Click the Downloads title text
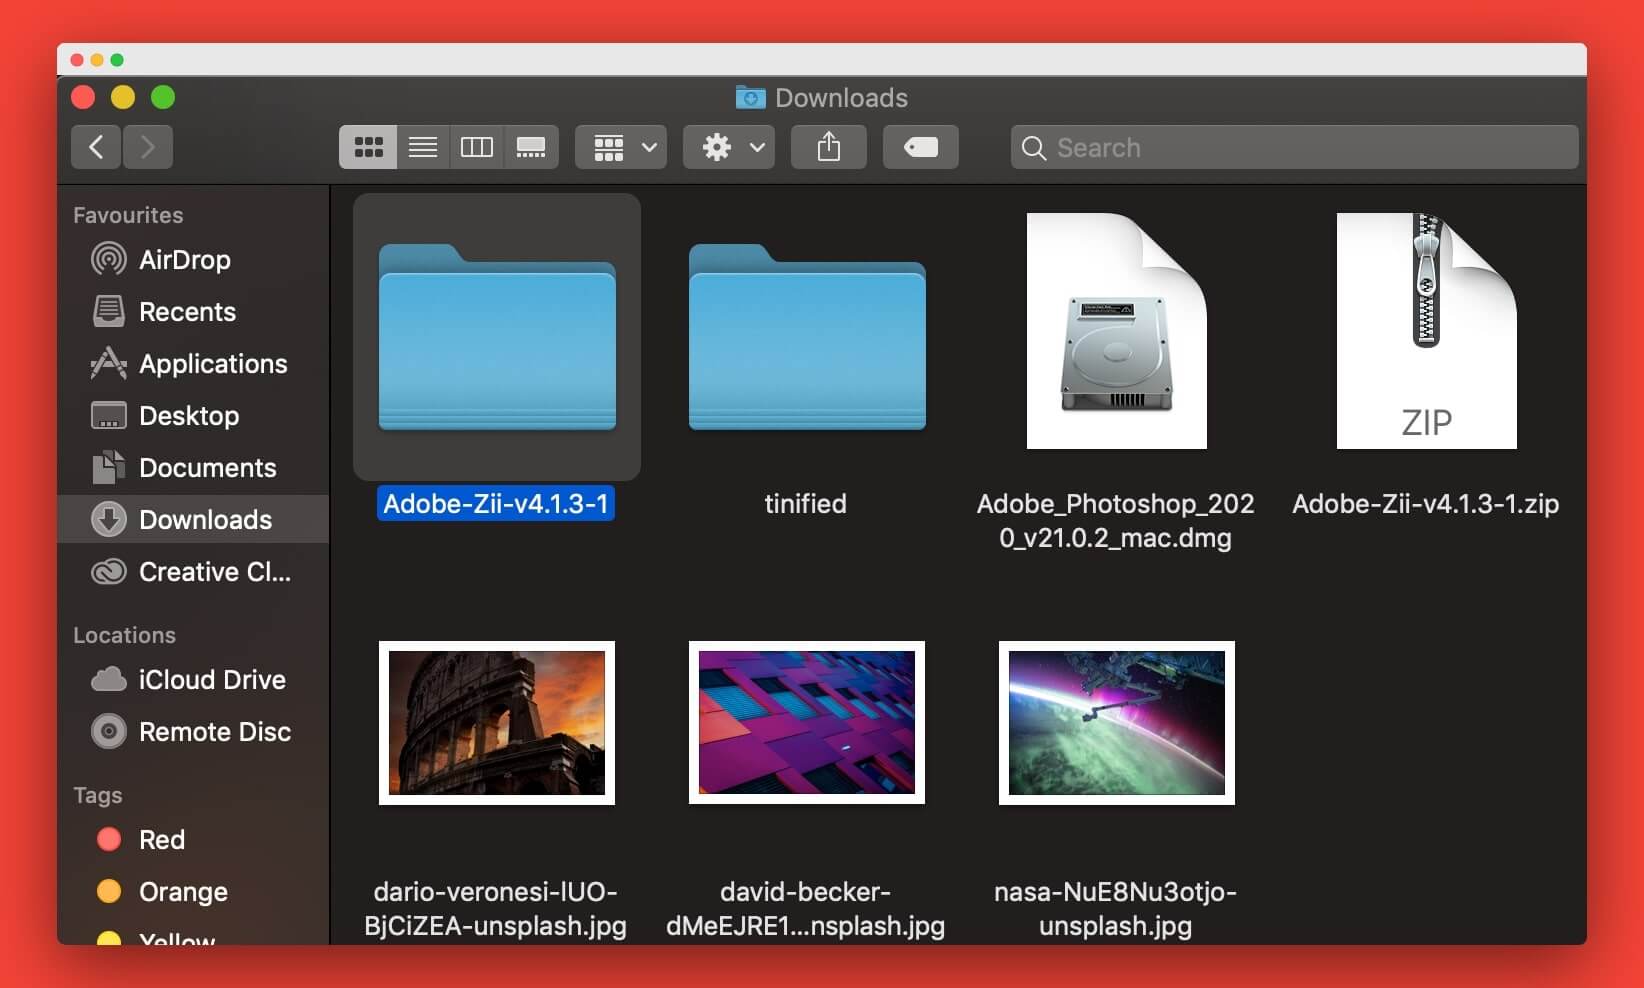 841,98
